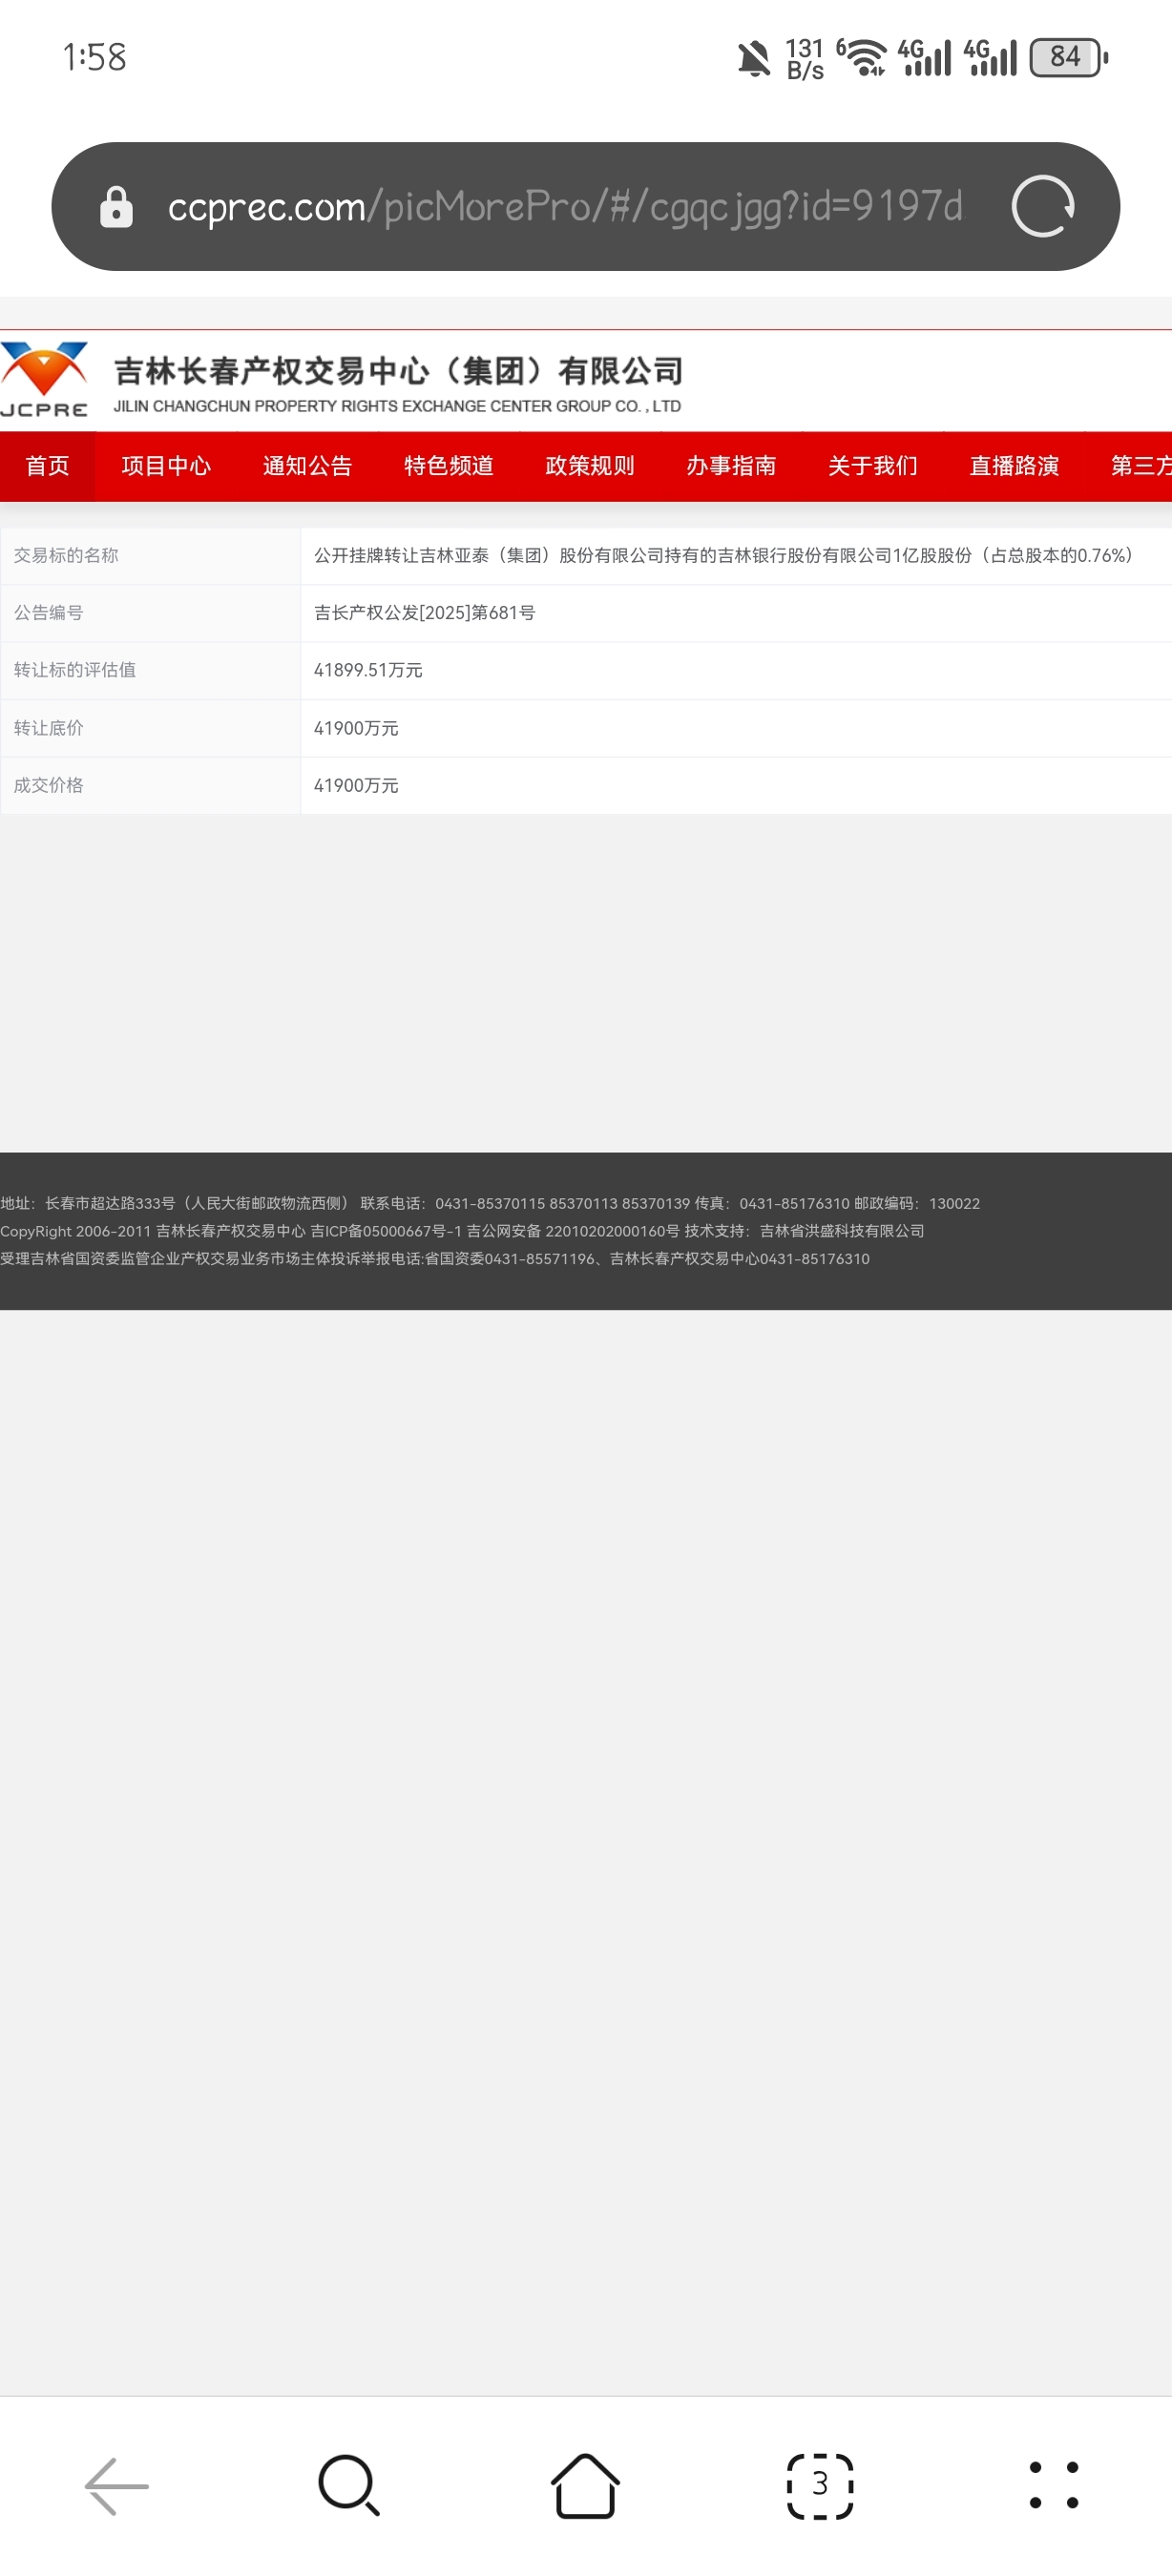This screenshot has height=2576, width=1172.
Task: Click the 成交价格 label cell
Action: click(x=150, y=785)
